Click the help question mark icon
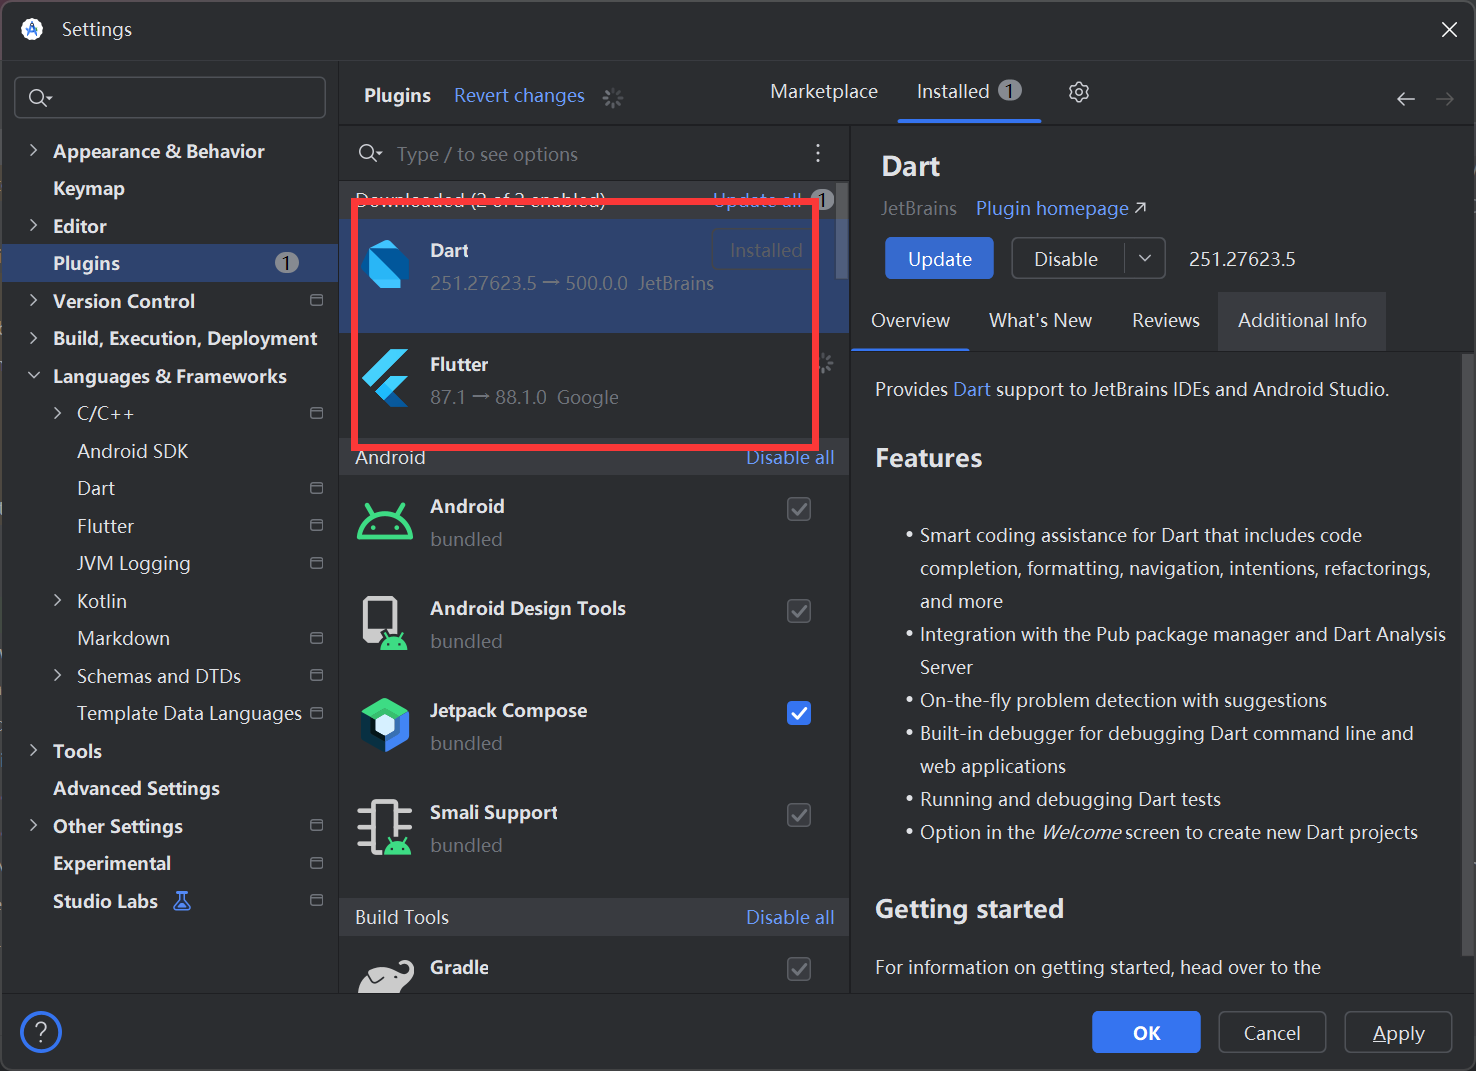1476x1071 pixels. 41,1032
